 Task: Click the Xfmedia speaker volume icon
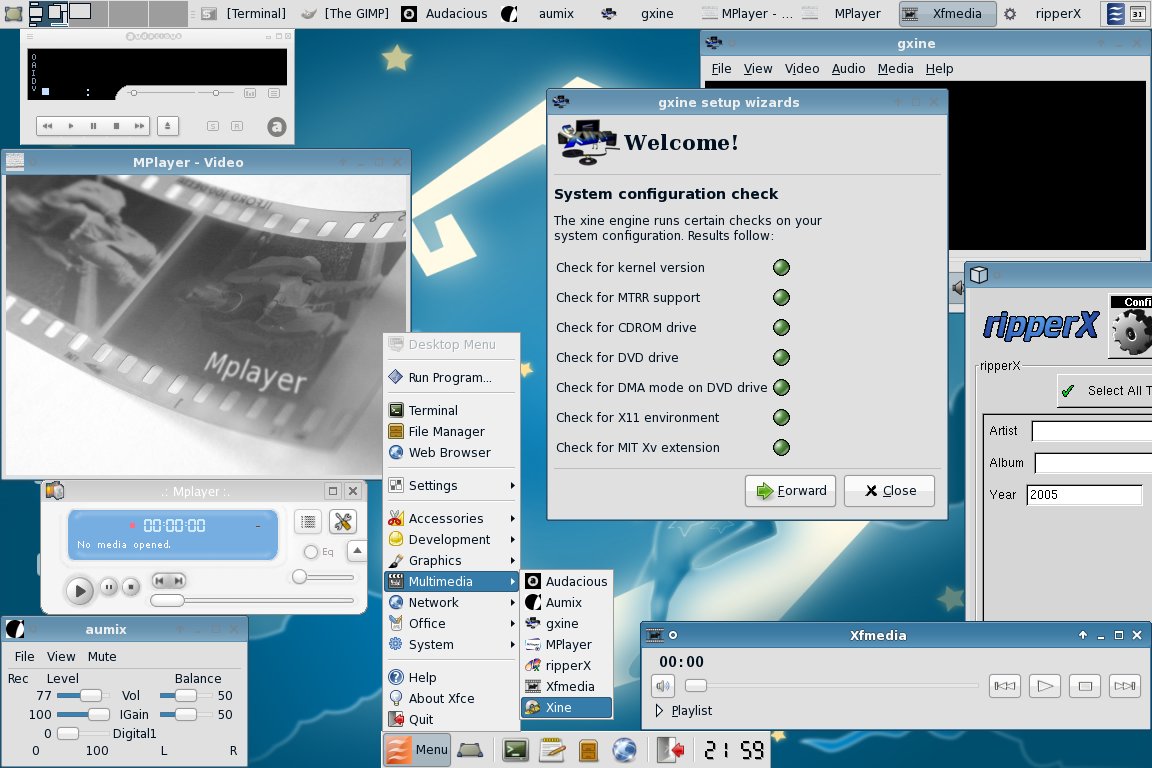point(663,686)
